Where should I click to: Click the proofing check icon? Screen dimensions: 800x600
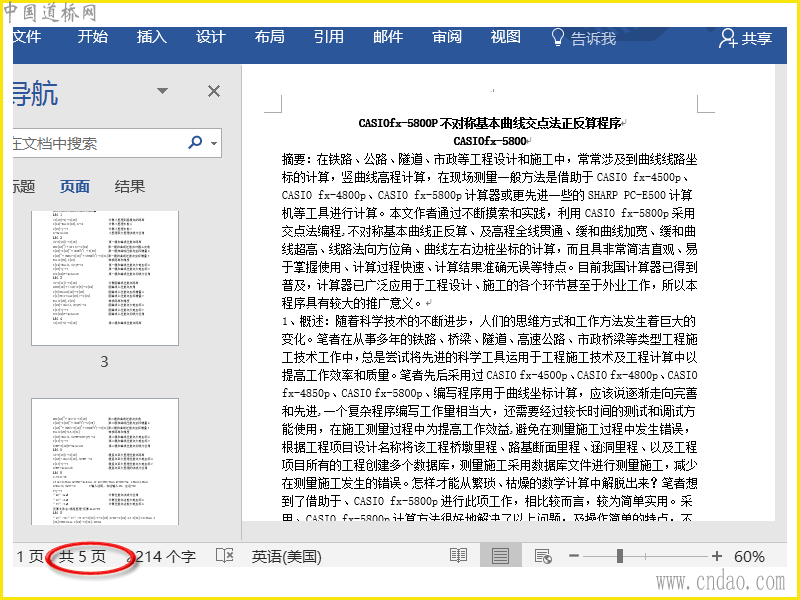(224, 556)
